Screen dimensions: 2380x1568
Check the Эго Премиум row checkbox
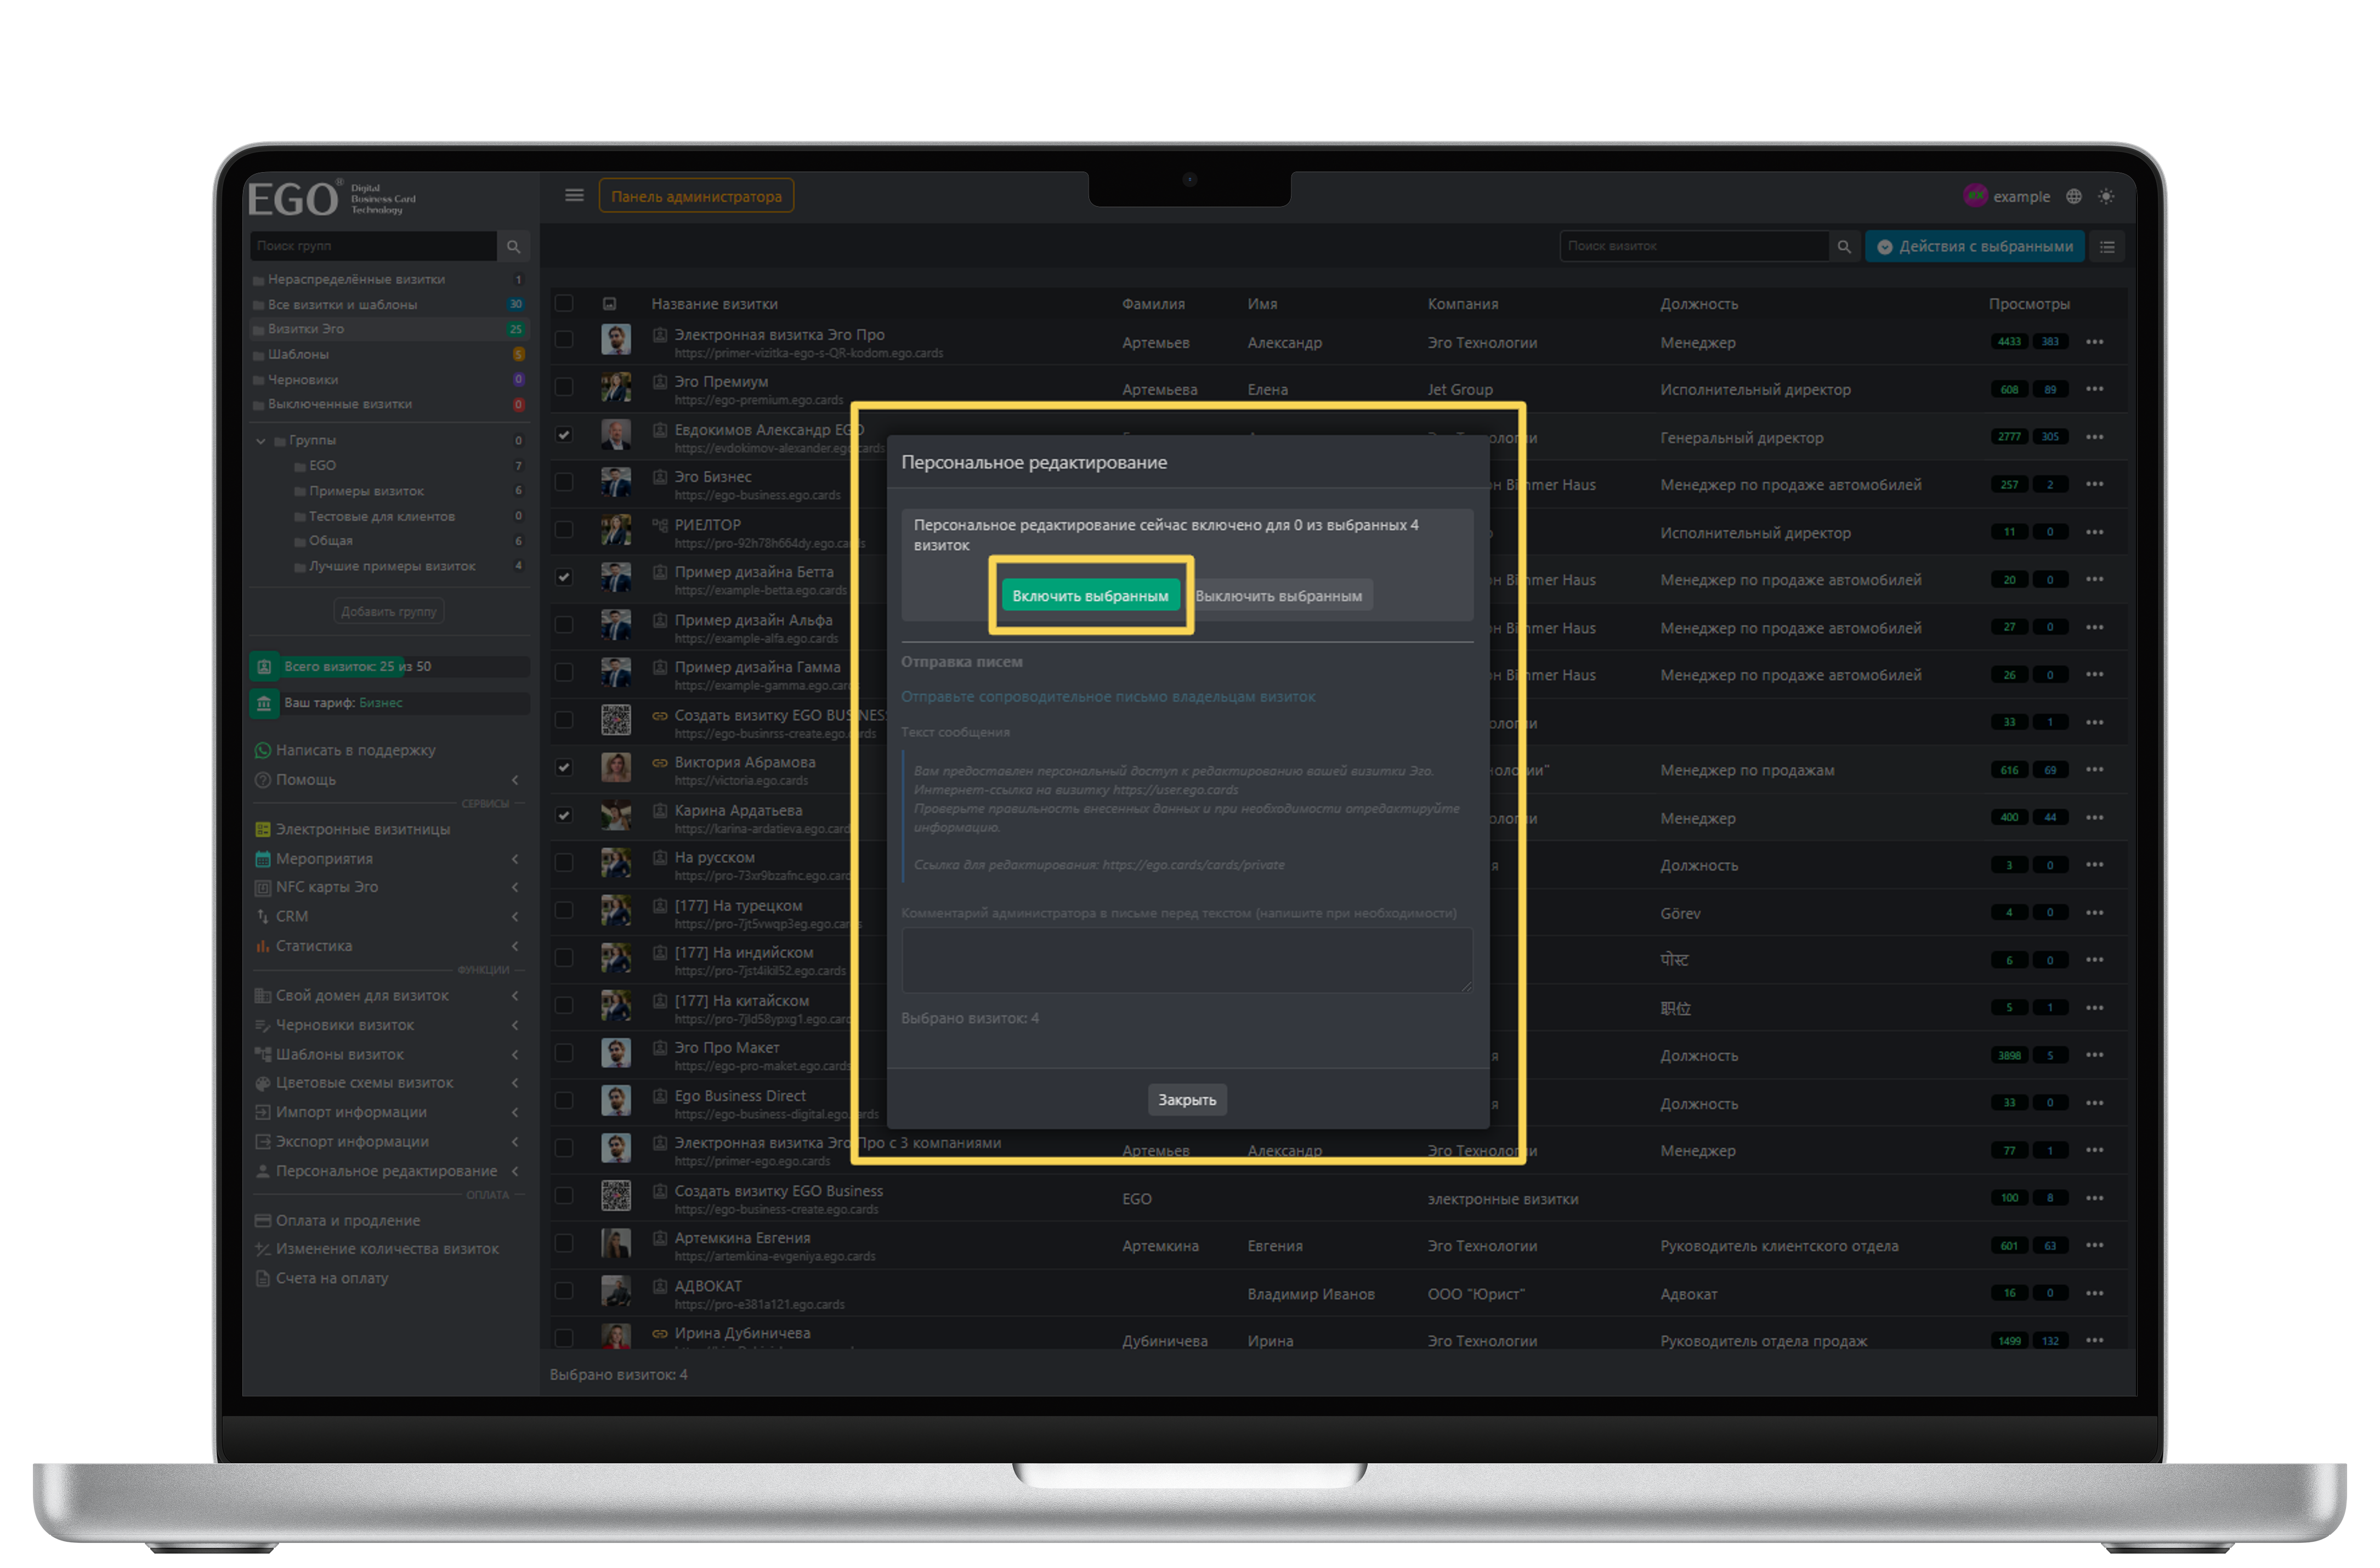pos(564,386)
